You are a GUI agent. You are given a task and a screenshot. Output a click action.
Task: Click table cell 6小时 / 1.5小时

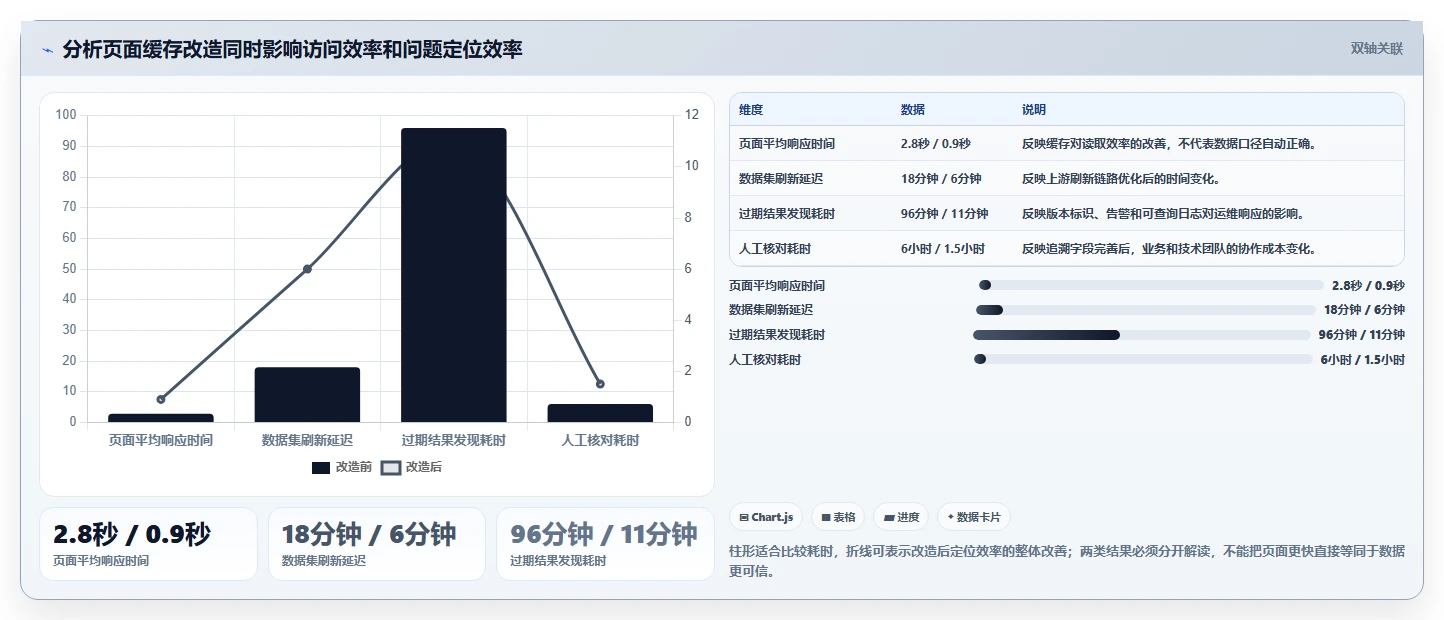[x=942, y=249]
